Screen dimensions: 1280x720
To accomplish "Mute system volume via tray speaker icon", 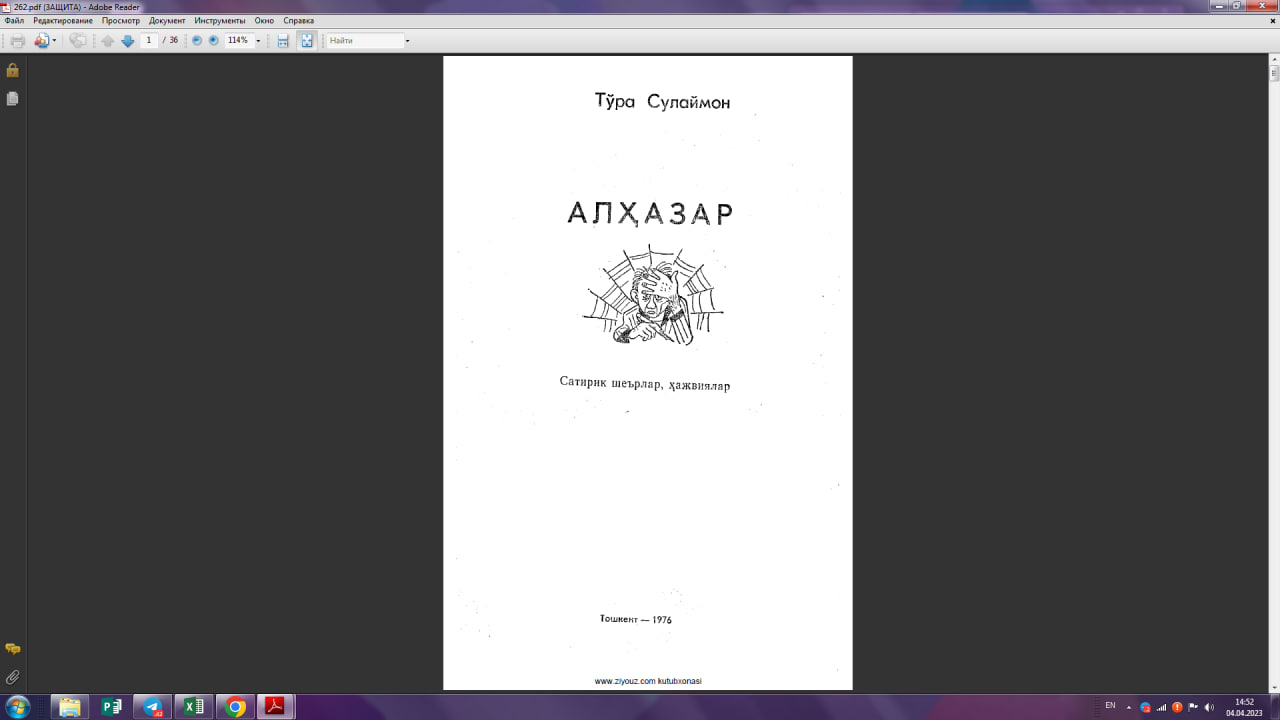I will (1209, 707).
